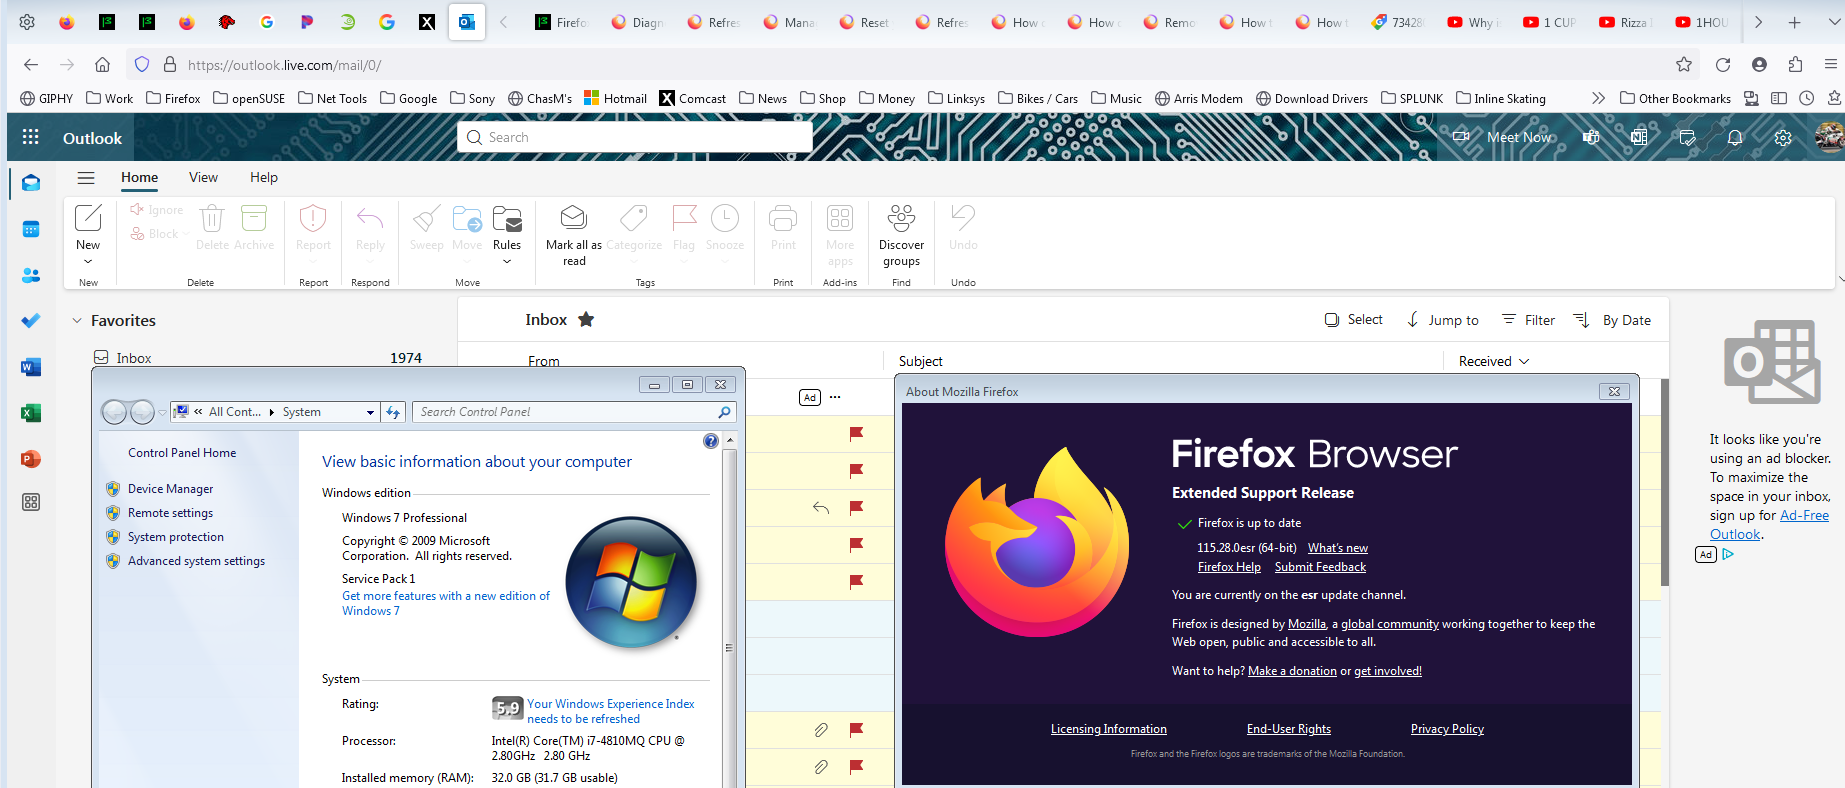Open the Help ribbon tab

click(x=264, y=178)
